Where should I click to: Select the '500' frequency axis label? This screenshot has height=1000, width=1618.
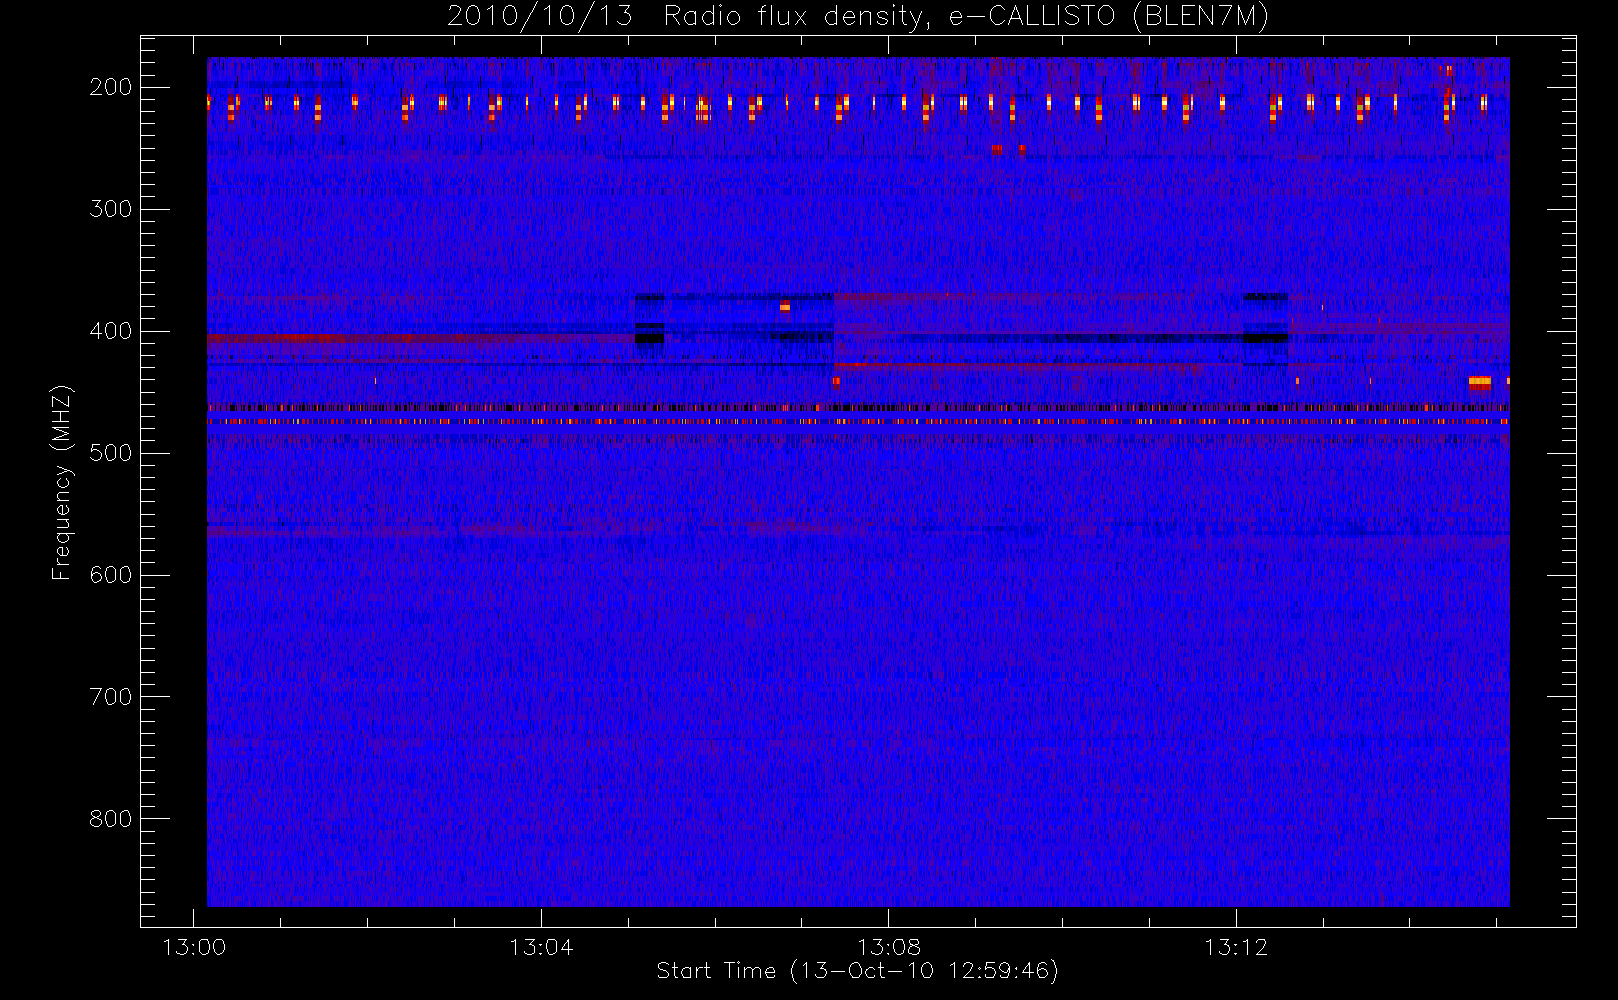point(110,453)
